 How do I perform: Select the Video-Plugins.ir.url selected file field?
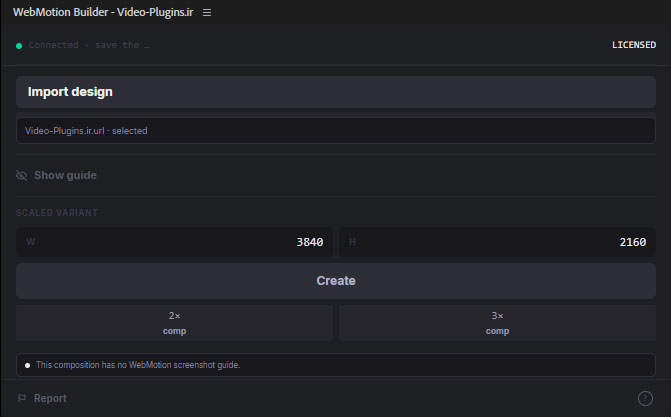[x=336, y=131]
